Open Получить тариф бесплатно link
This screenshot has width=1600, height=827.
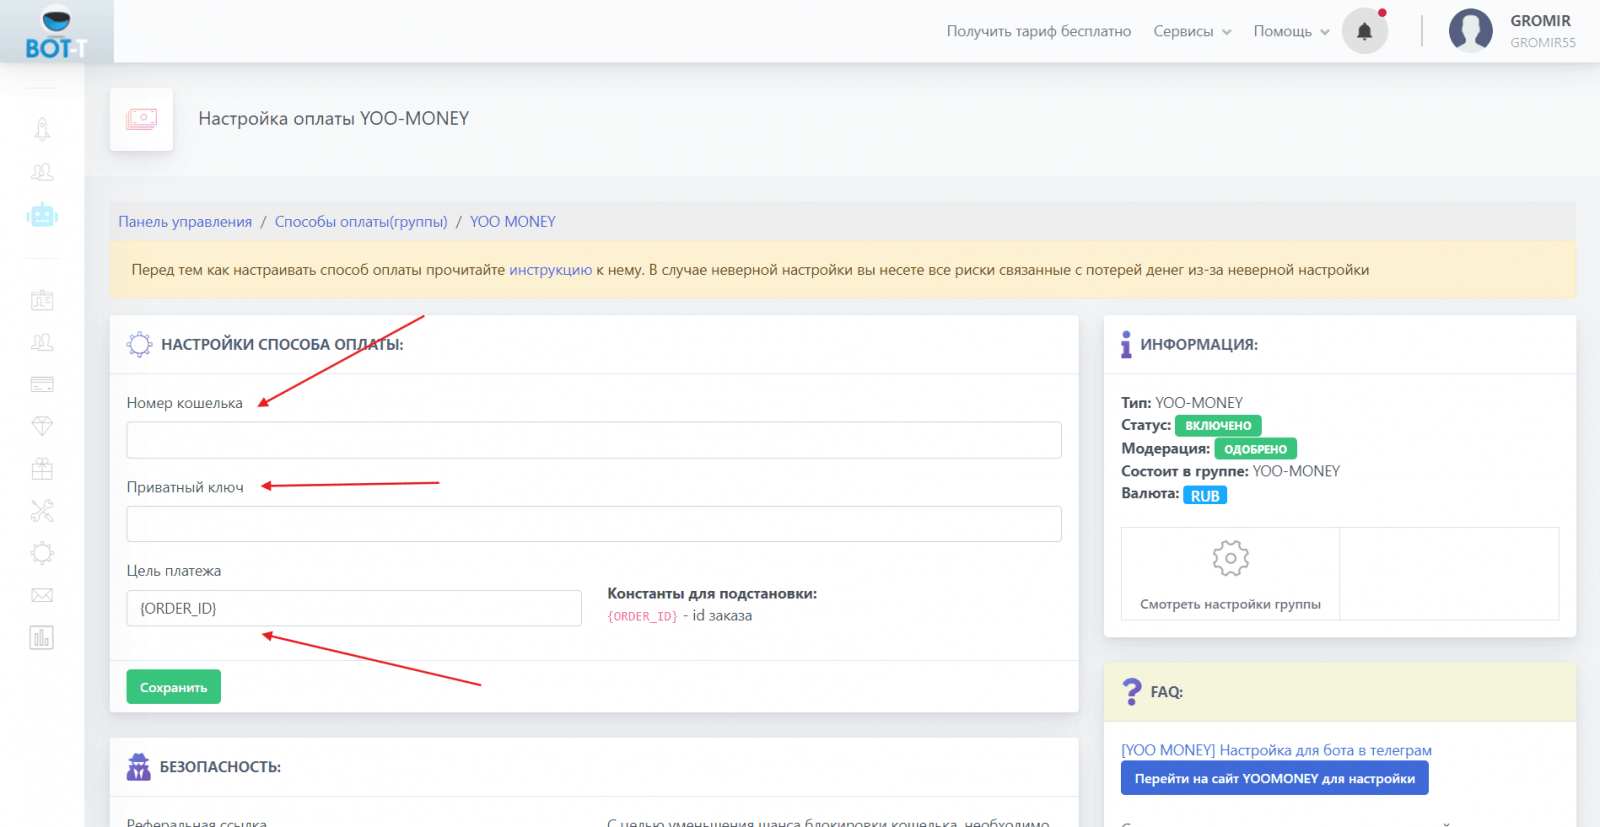point(1039,31)
